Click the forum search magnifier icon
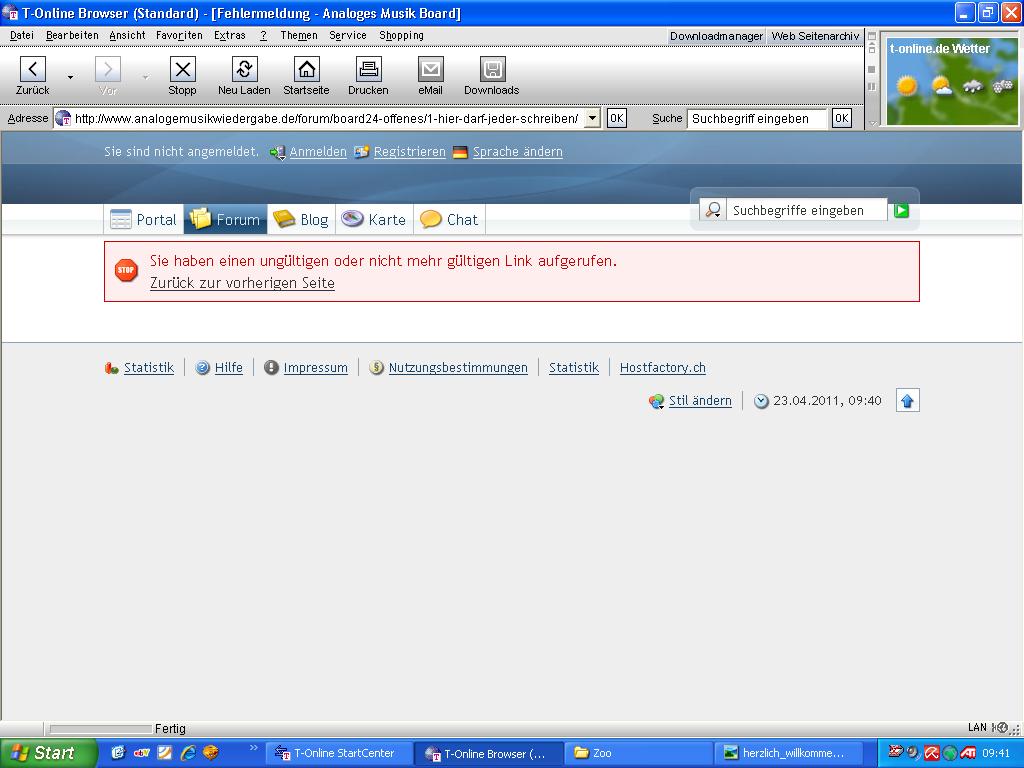Screen dimensions: 1024x768 click(712, 210)
